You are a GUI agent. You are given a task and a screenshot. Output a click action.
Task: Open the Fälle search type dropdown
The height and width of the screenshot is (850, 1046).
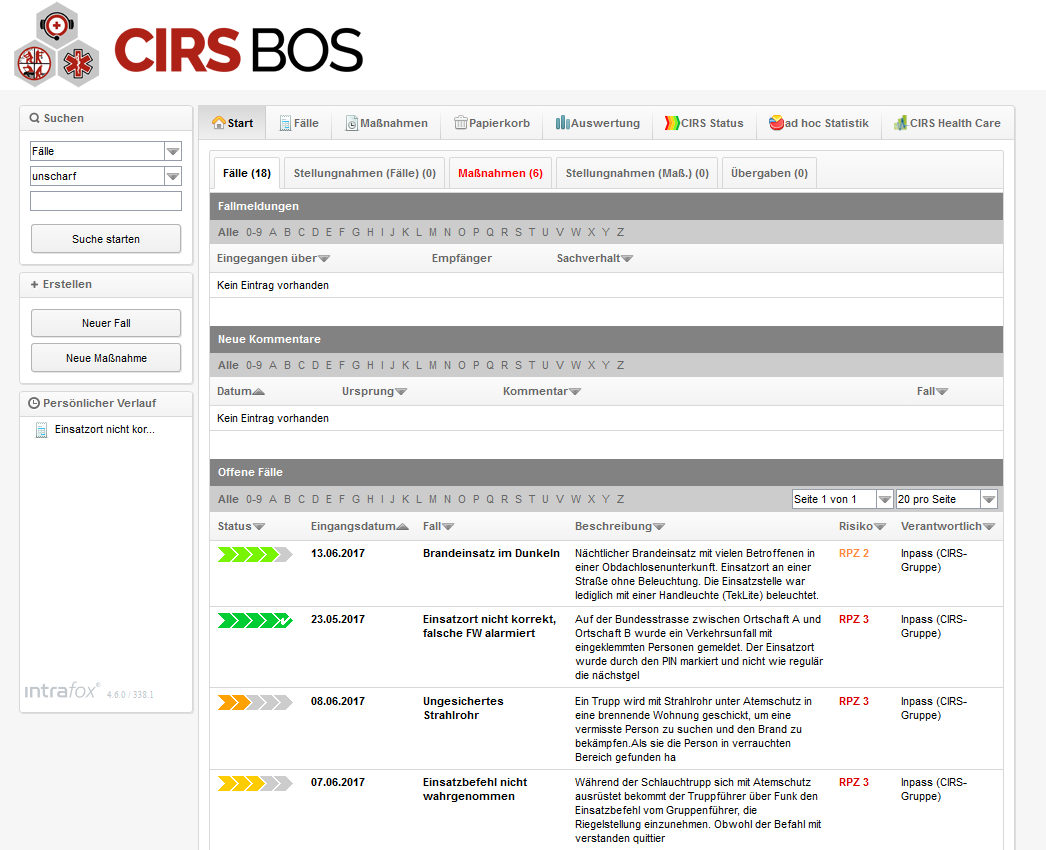coord(173,151)
